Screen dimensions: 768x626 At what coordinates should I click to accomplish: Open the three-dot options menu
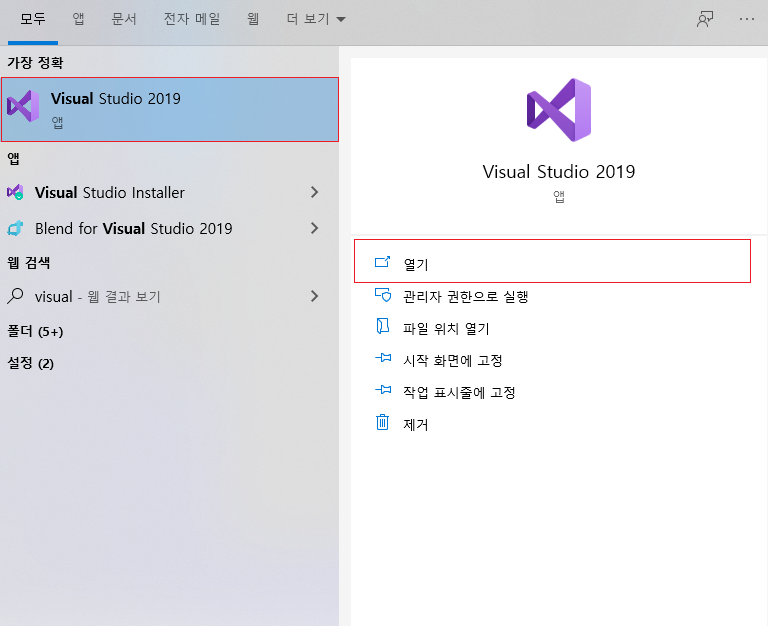click(x=746, y=19)
